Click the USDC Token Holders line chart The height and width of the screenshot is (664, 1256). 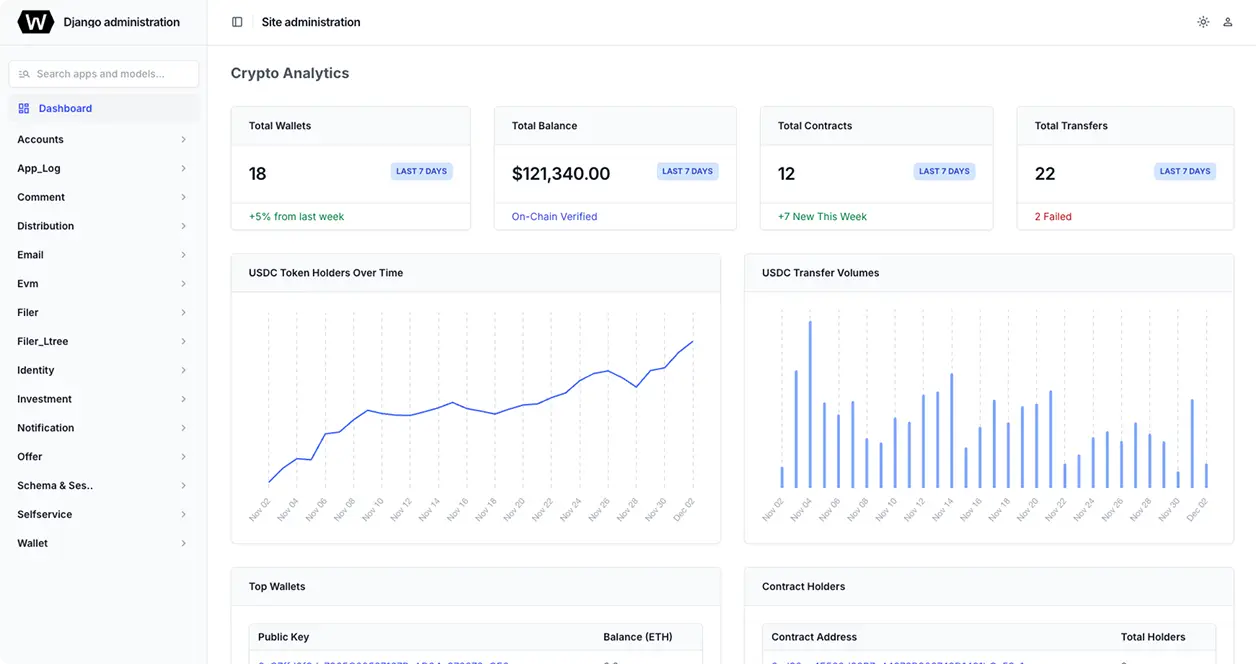480,410
